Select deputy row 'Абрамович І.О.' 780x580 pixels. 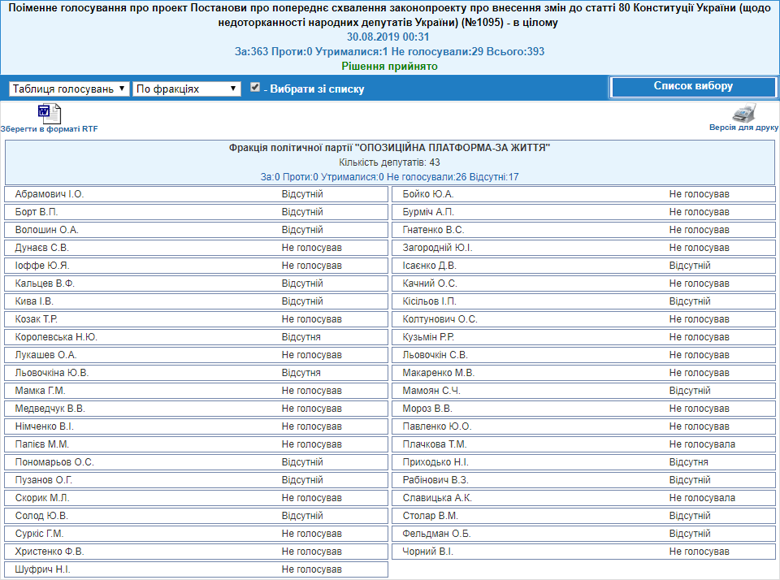[196, 194]
